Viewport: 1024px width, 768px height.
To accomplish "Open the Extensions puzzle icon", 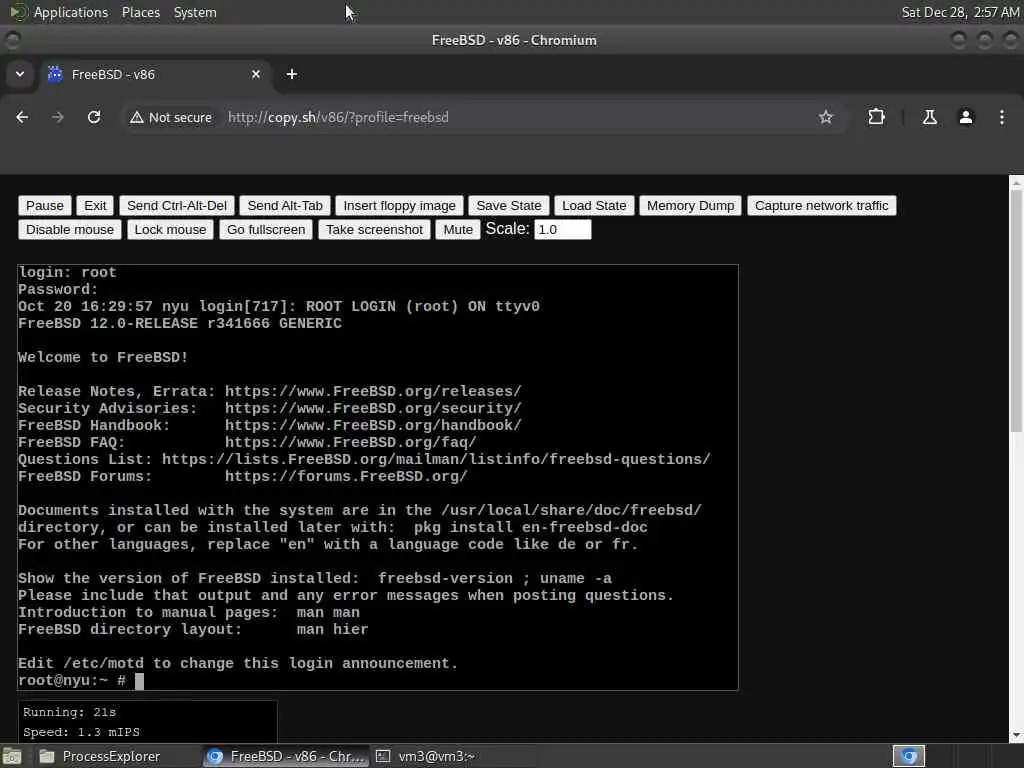I will (x=876, y=118).
